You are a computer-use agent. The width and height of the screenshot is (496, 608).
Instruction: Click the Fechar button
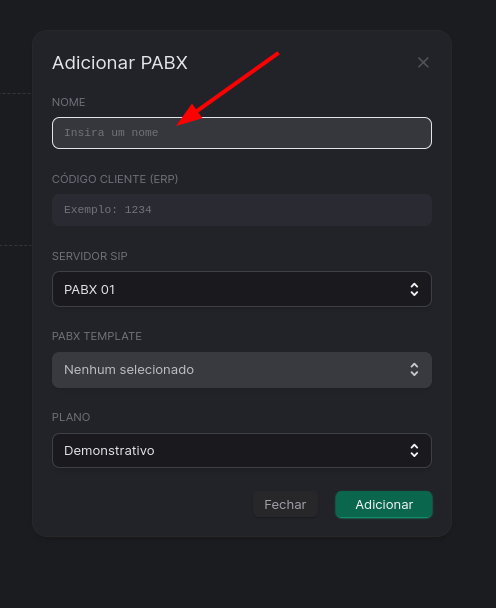coord(285,504)
